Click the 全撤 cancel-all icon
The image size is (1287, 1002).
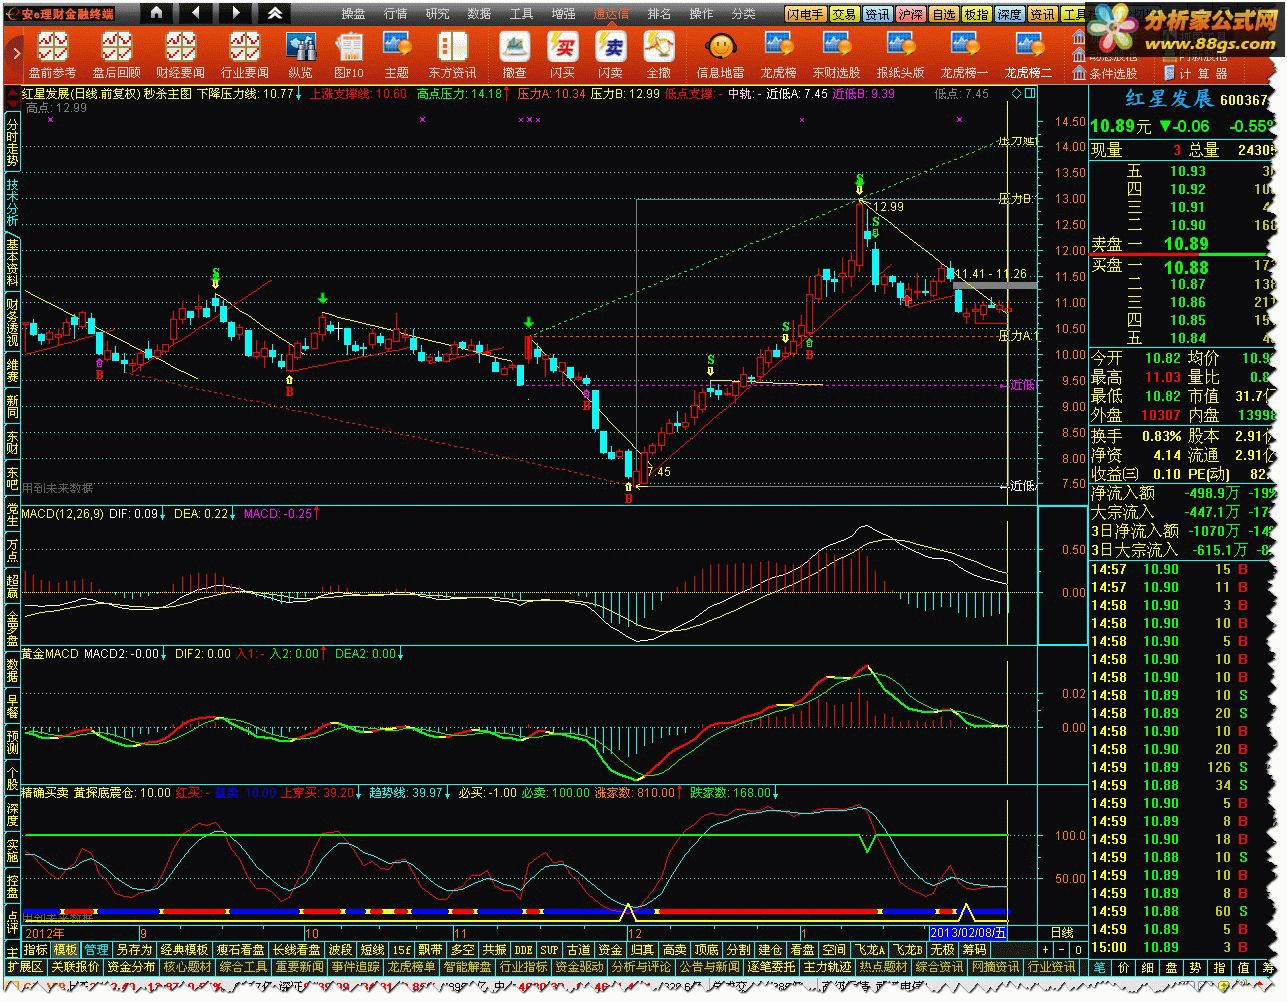coord(658,55)
